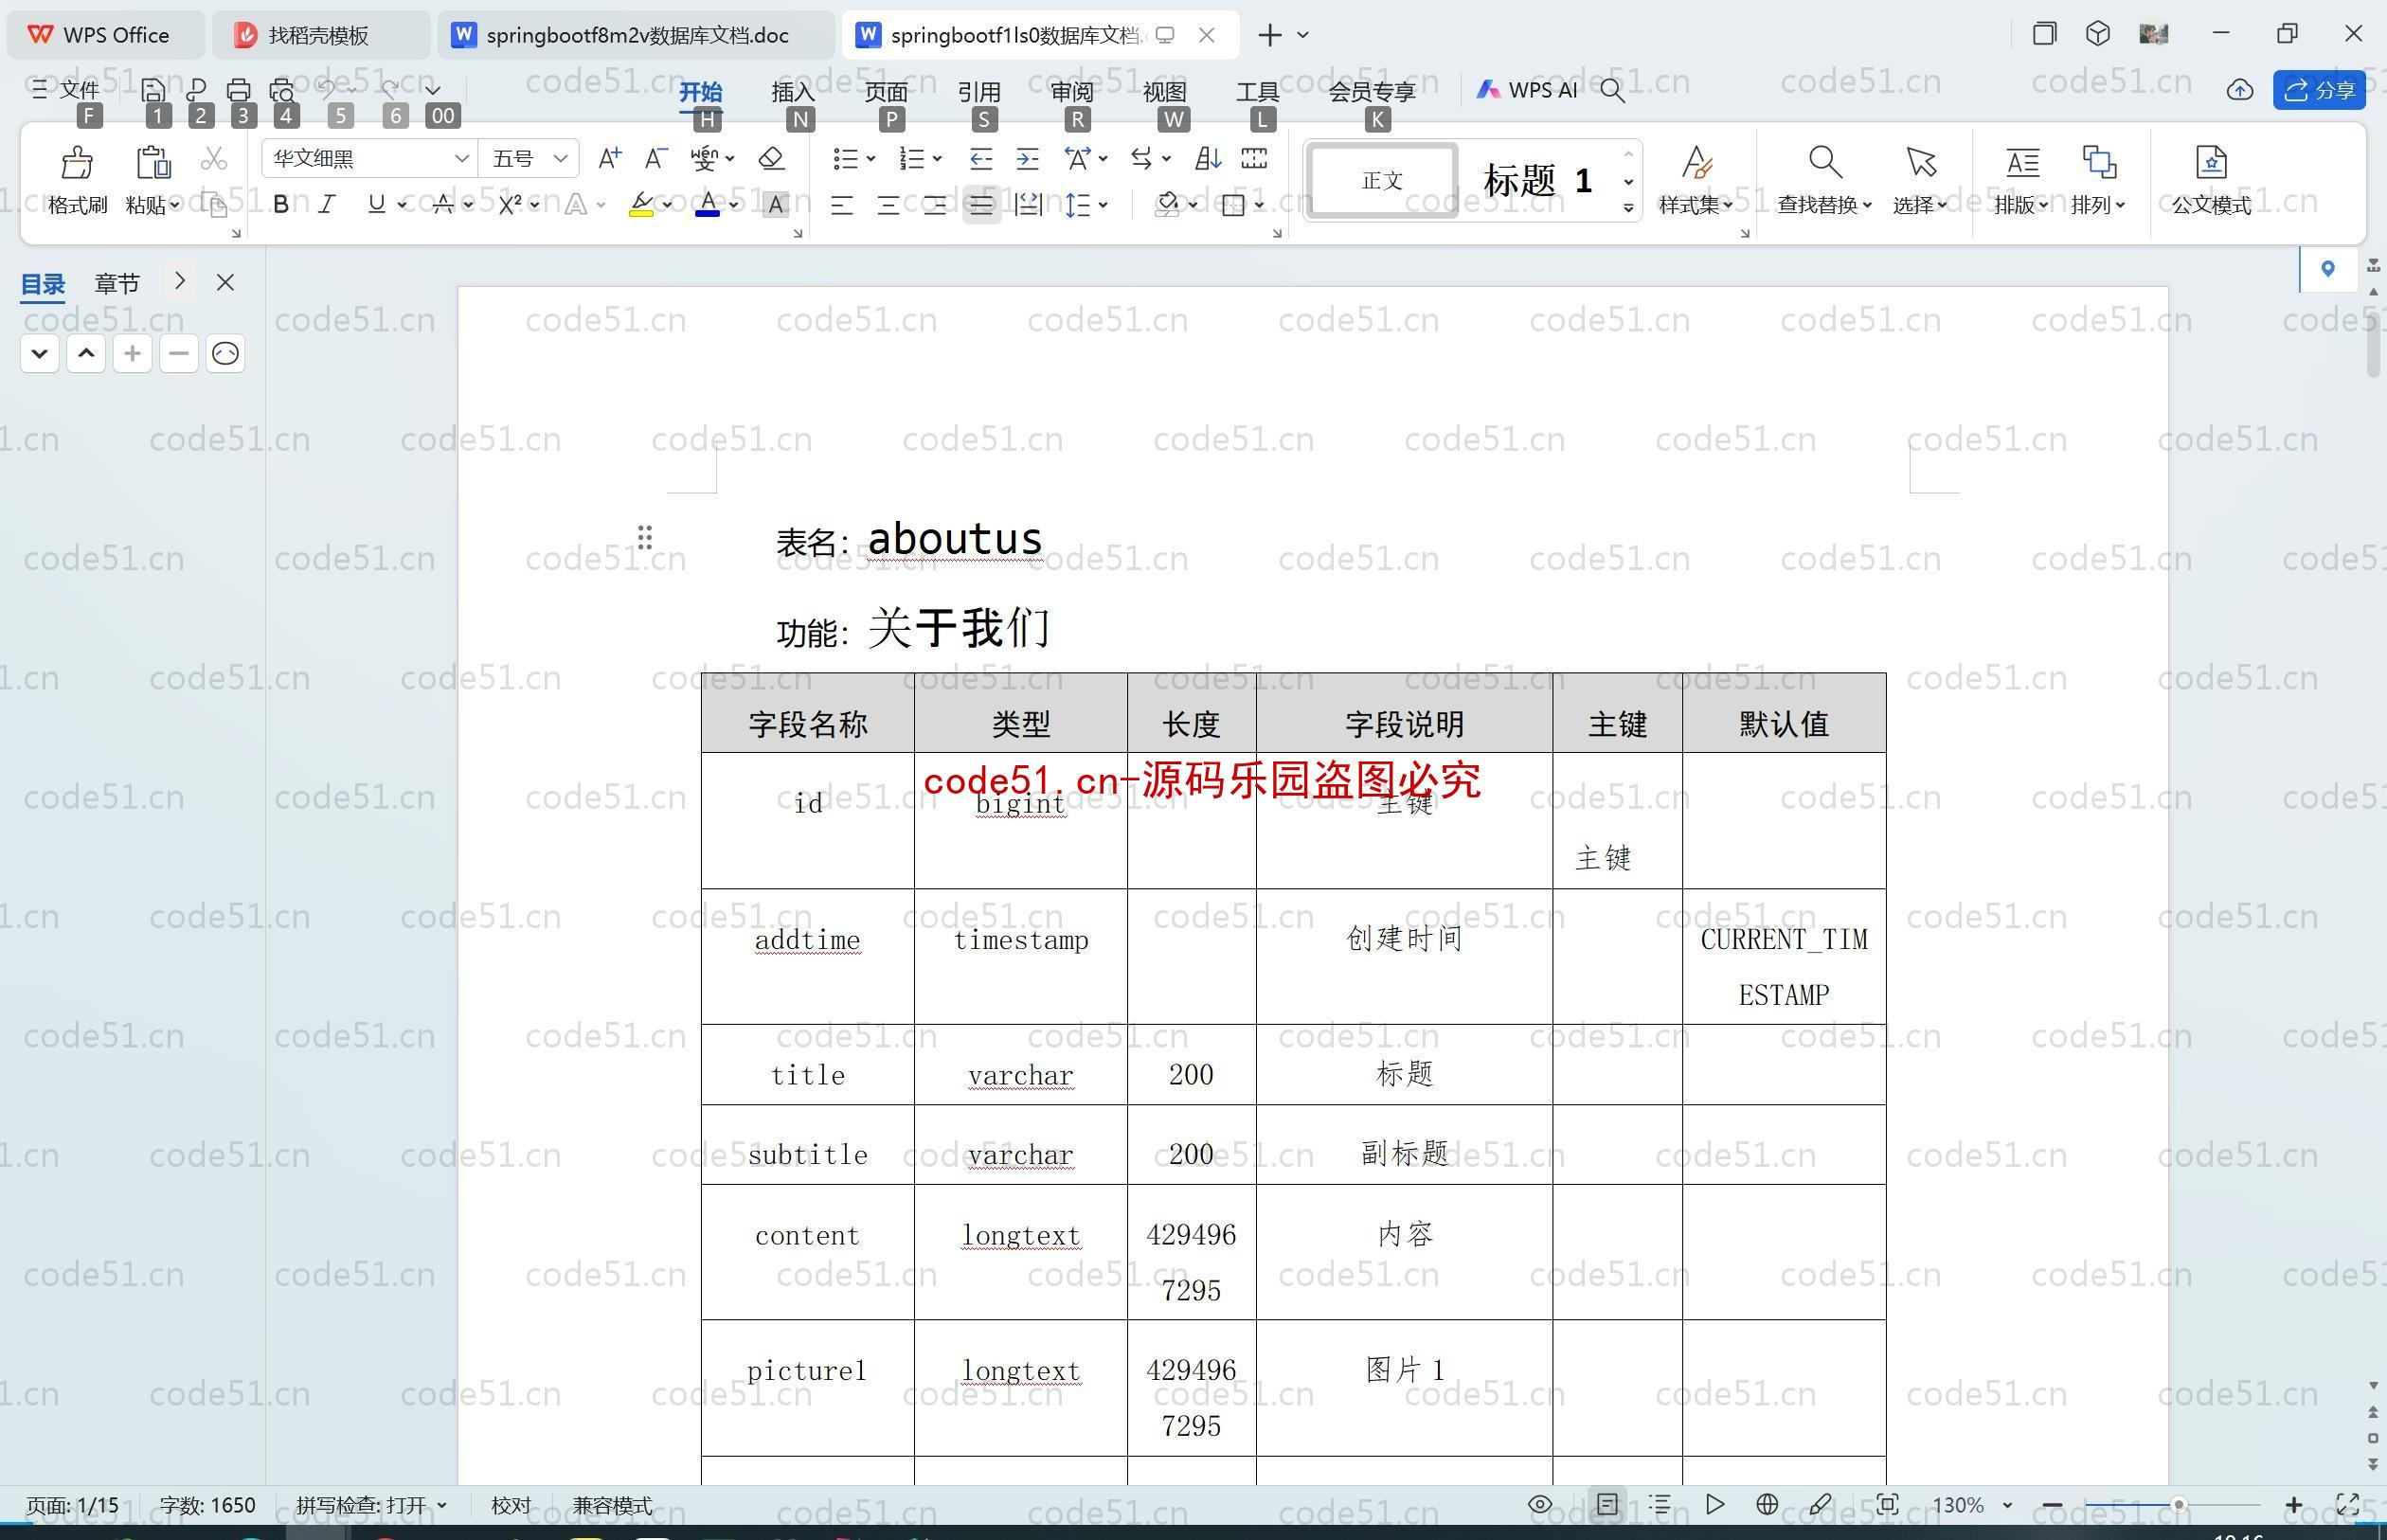Toggle character shading (A box)
The width and height of the screenshot is (2387, 1540).
coord(775,205)
